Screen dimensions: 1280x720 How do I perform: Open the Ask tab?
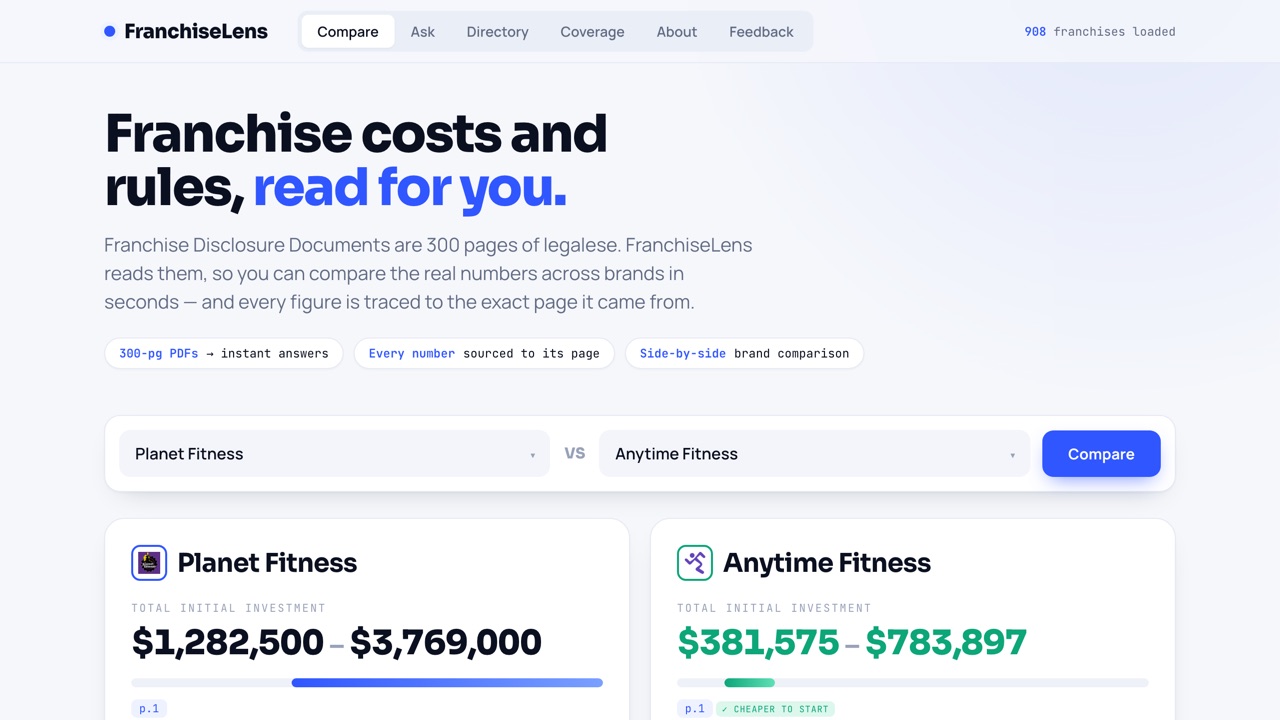[423, 32]
